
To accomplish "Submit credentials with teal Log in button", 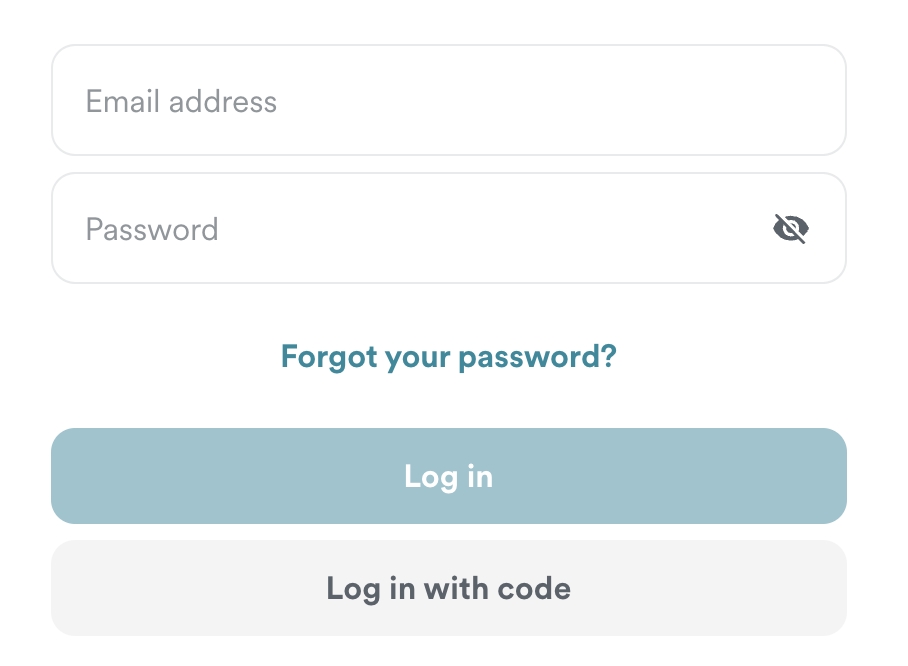I will click(448, 476).
